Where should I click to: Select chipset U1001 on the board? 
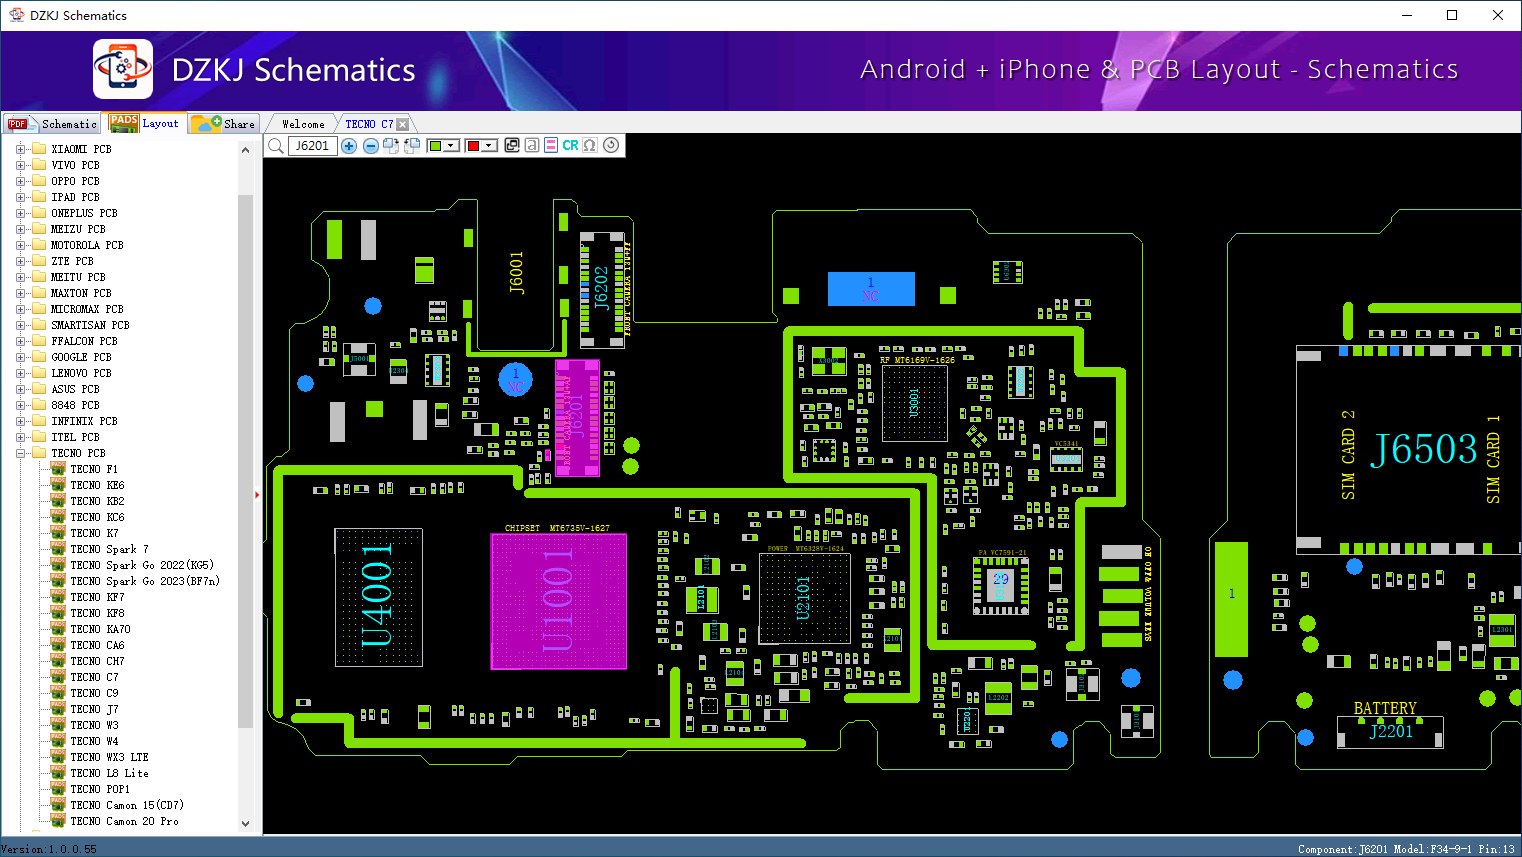point(558,600)
